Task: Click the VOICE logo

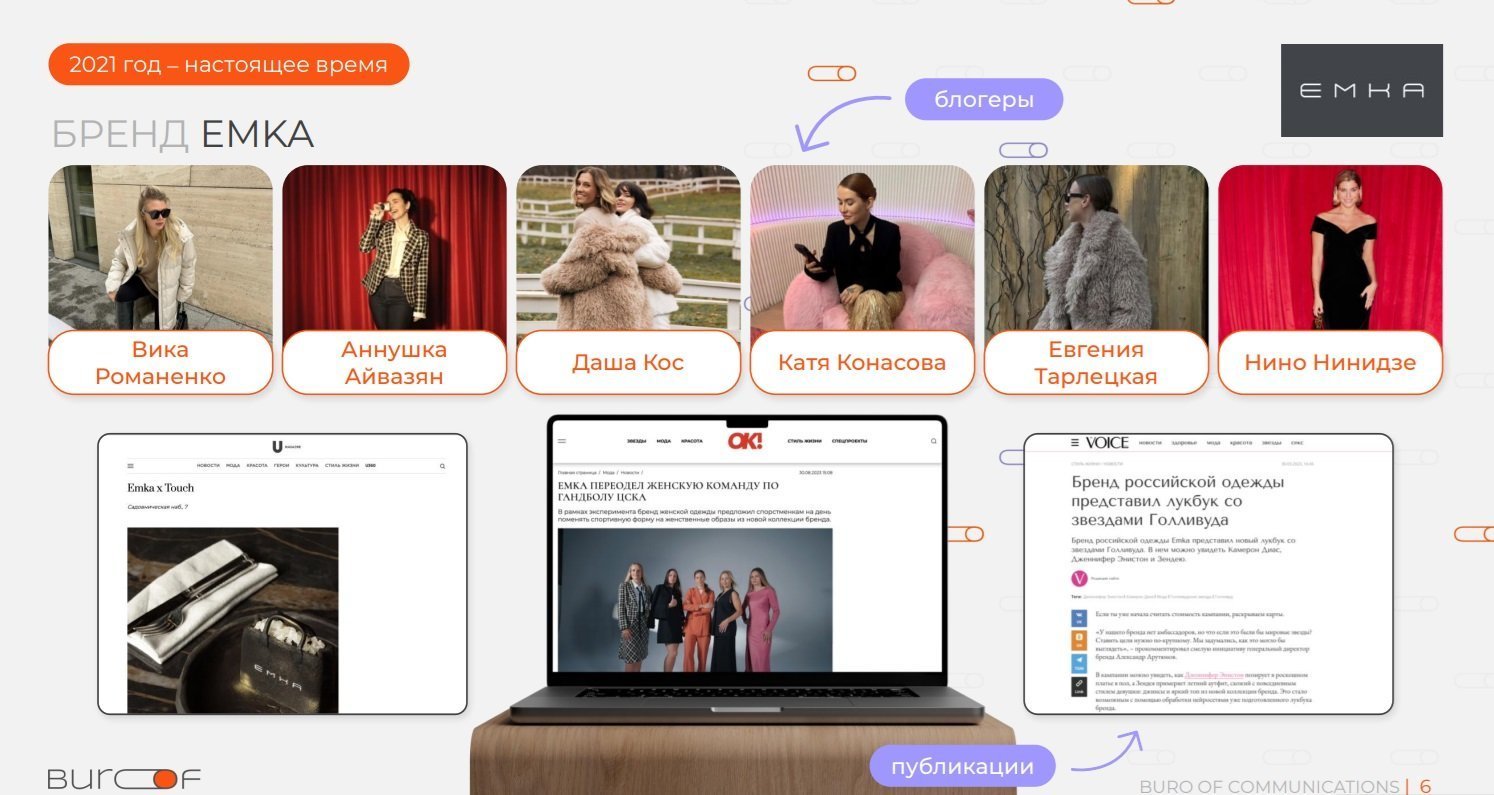Action: coord(1107,442)
